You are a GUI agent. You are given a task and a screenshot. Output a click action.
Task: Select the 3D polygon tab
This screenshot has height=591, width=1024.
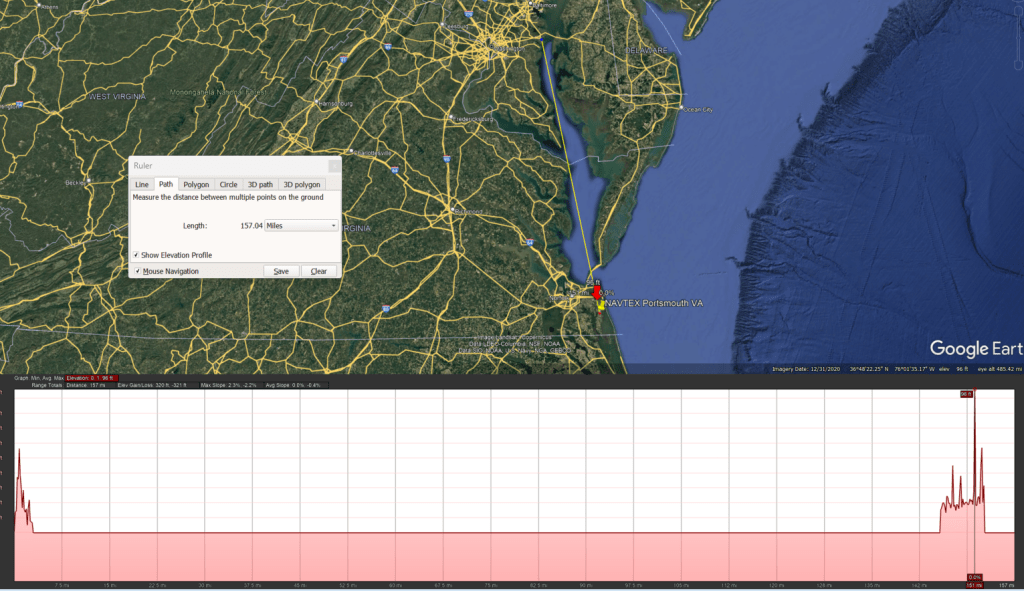coord(301,185)
